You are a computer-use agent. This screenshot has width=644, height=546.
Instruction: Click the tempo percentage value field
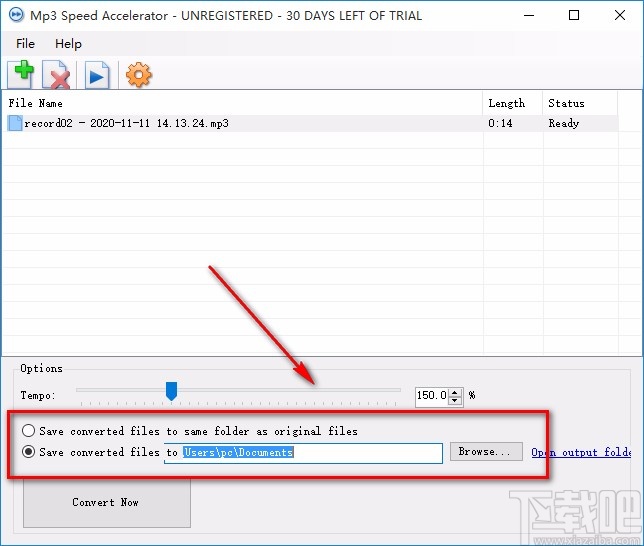coord(432,396)
